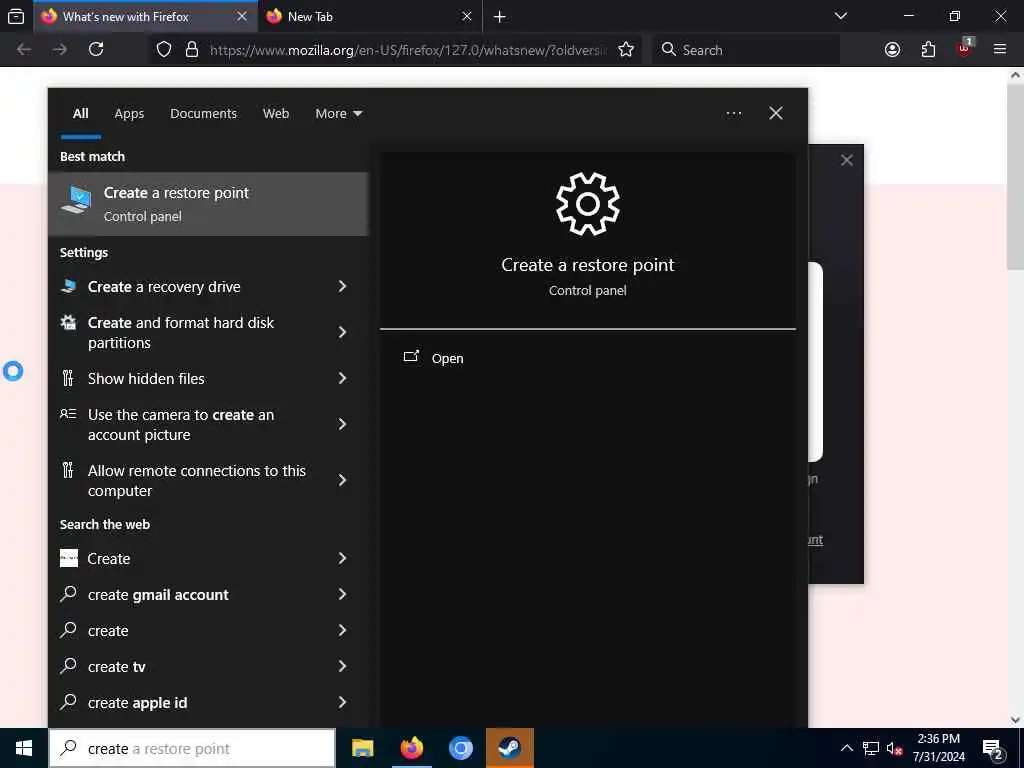The image size is (1024, 768).
Task: Click the Firefox Search field
Action: pos(746,50)
